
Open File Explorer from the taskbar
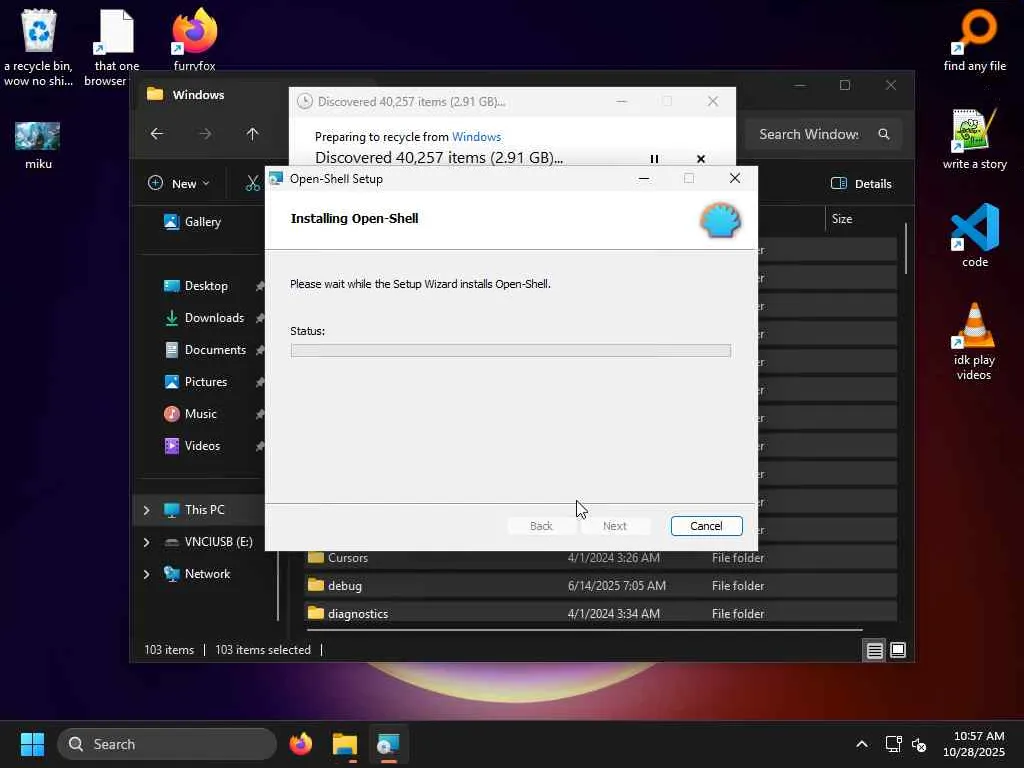click(345, 744)
